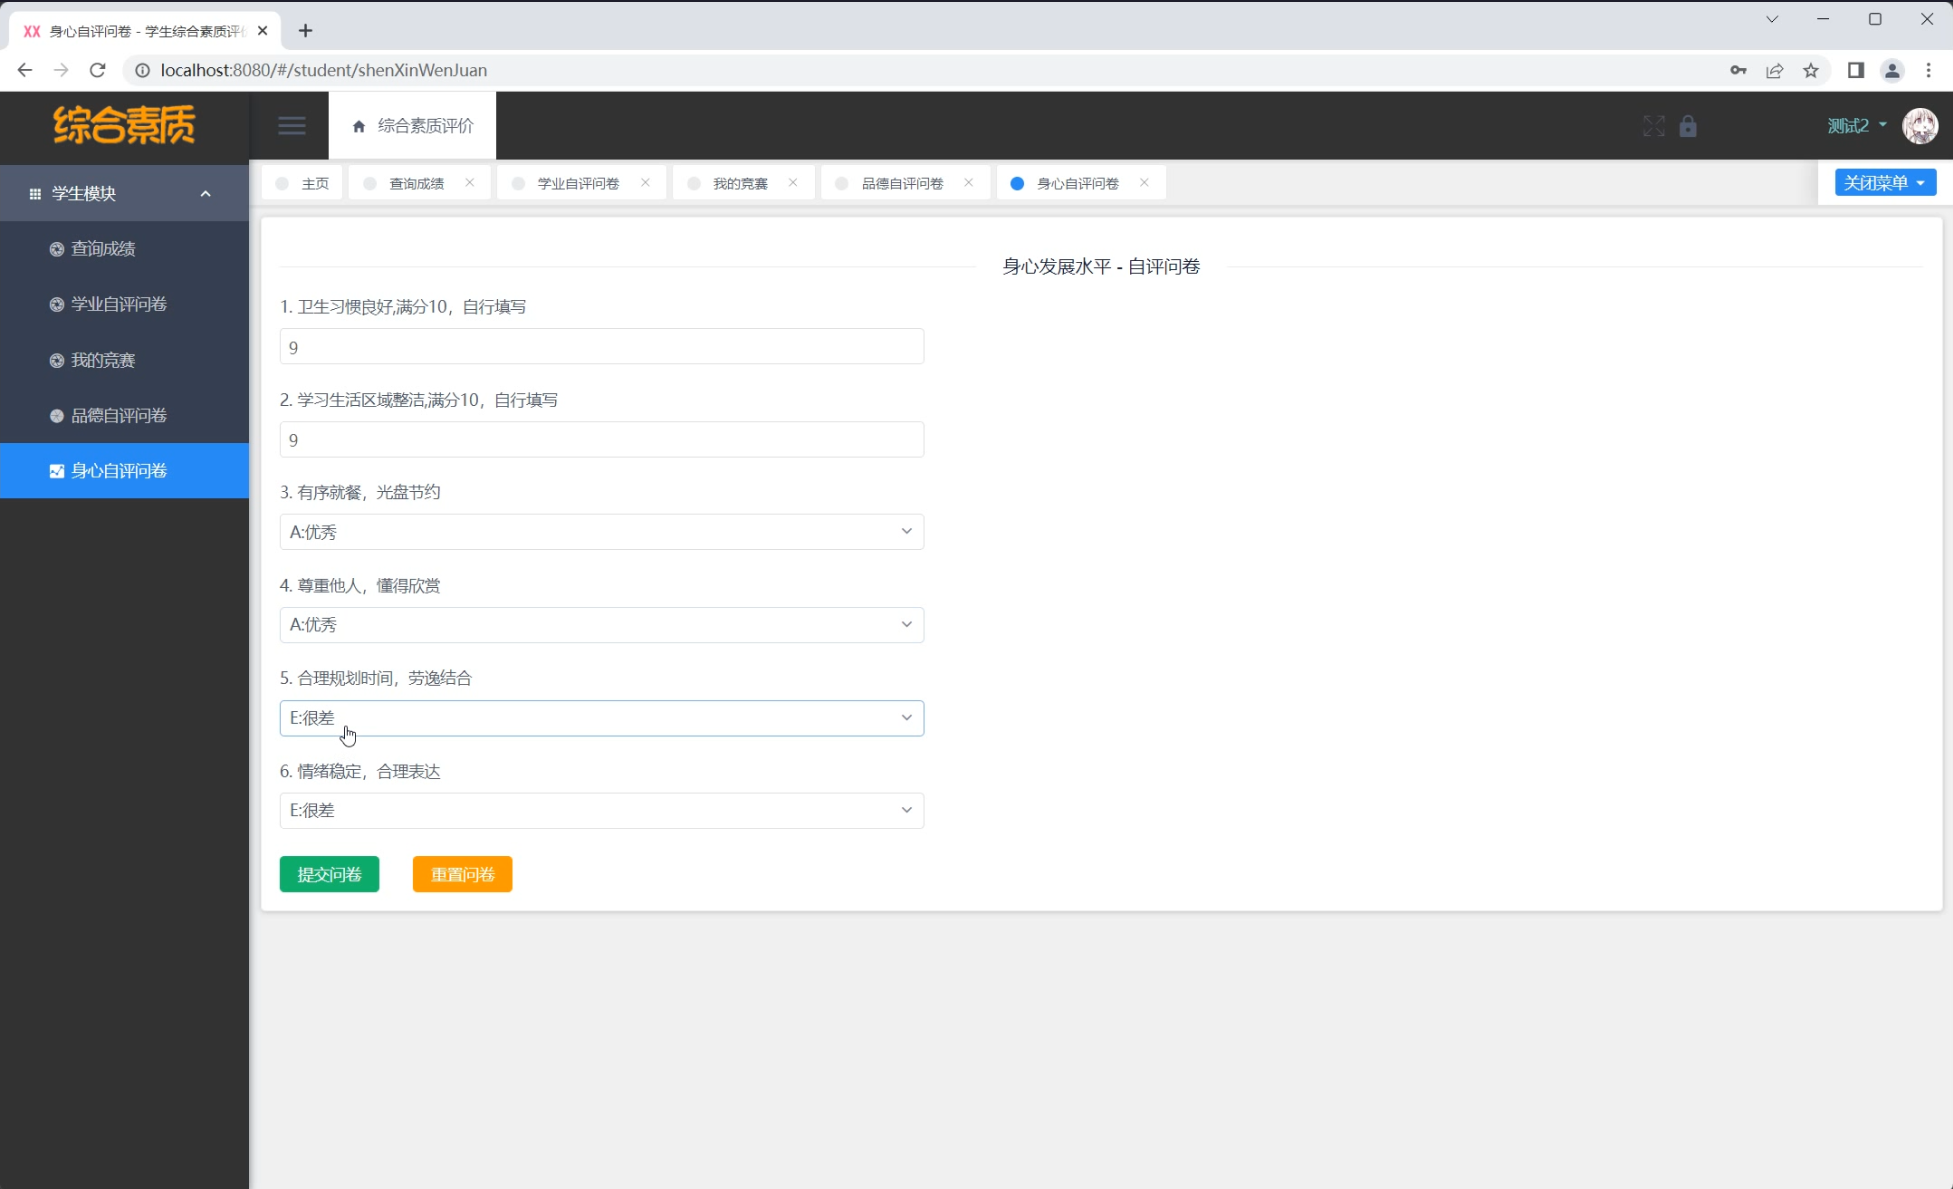Image resolution: width=1953 pixels, height=1189 pixels.
Task: Switch to the 查询成绩 page tab
Action: point(416,184)
